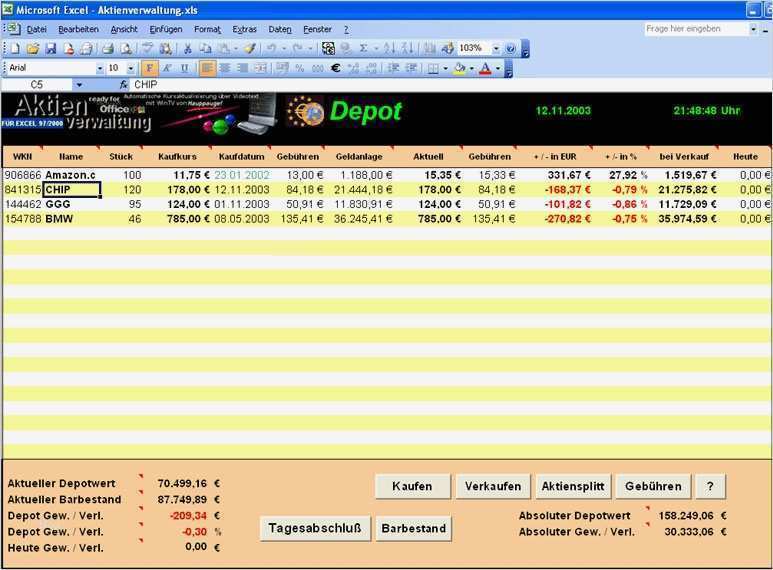Screen dimensions: 773x570
Task: Click the Decrease Decimal icon
Action: pyautogui.click(x=371, y=68)
